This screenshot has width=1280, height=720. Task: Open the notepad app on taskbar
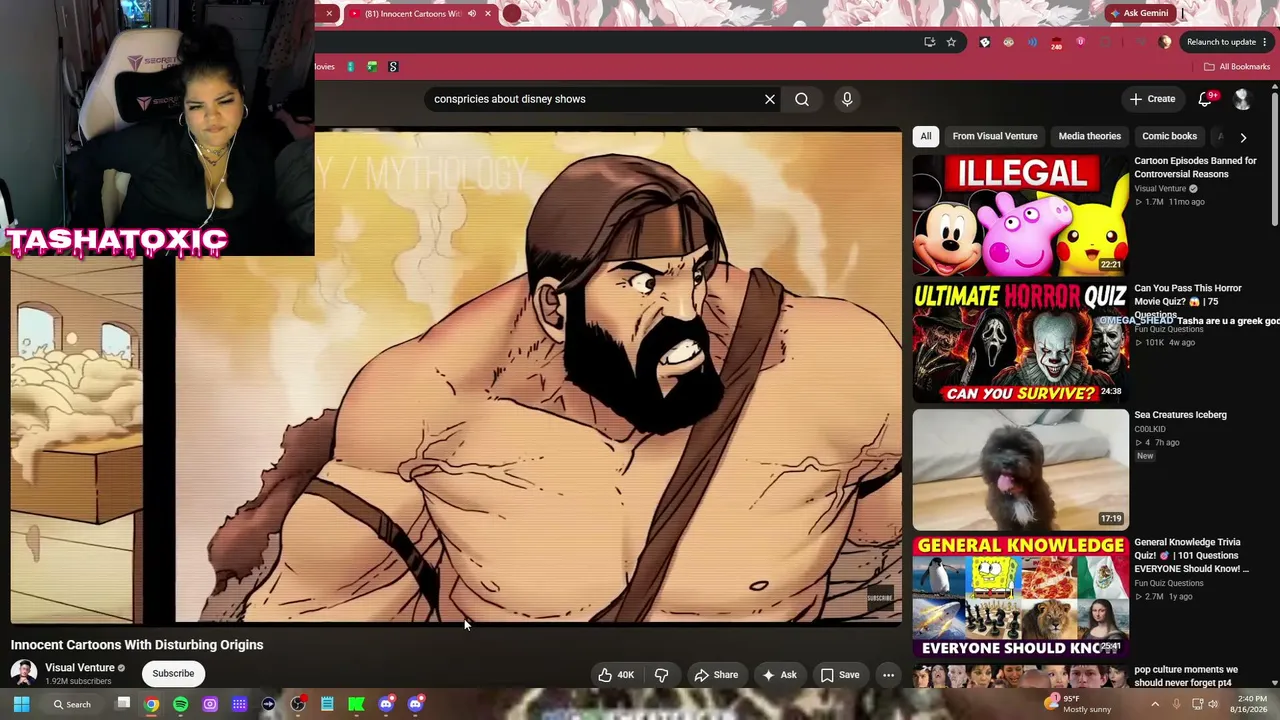coord(327,704)
